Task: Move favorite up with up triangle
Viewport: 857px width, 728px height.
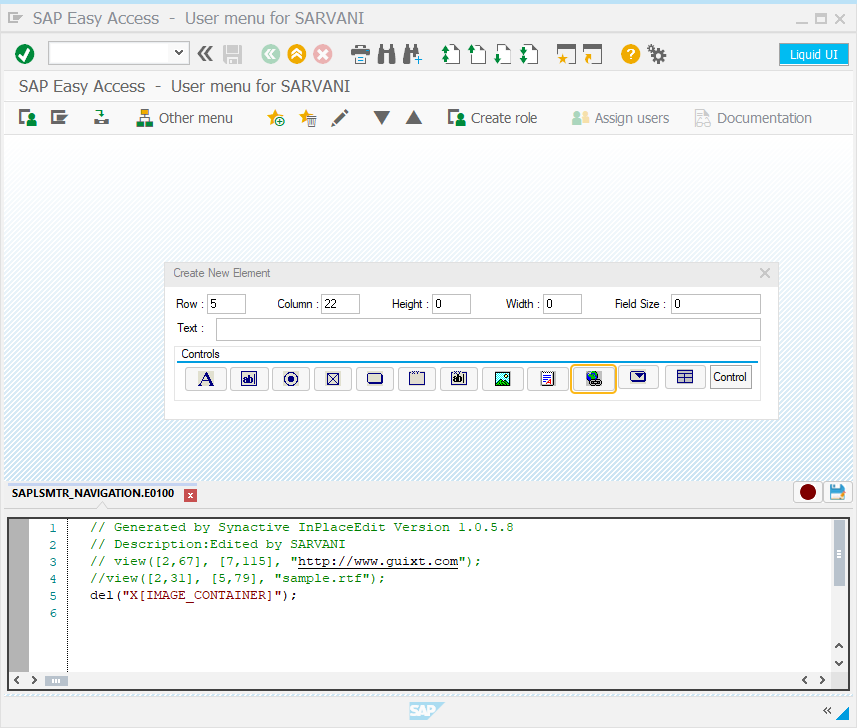Action: [414, 118]
